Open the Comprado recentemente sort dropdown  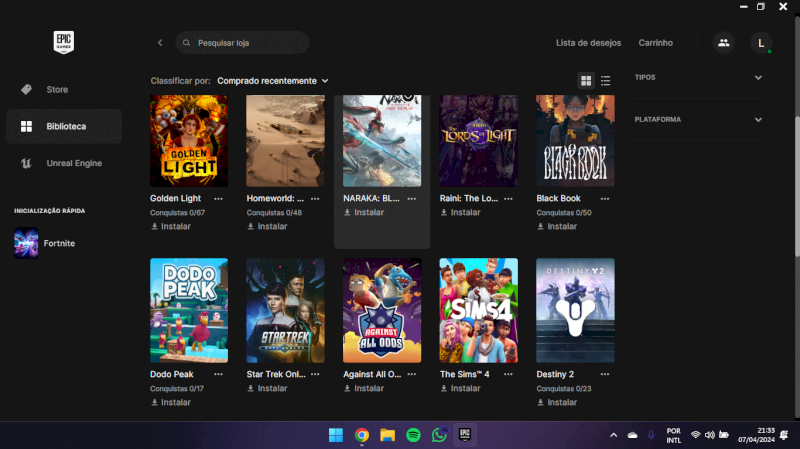click(272, 81)
